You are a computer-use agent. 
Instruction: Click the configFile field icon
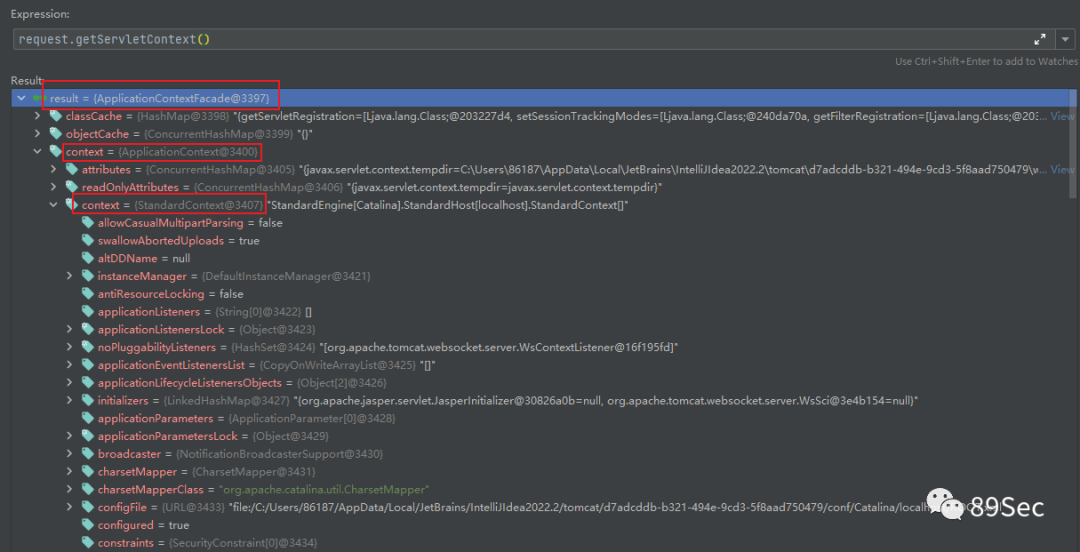[87, 507]
